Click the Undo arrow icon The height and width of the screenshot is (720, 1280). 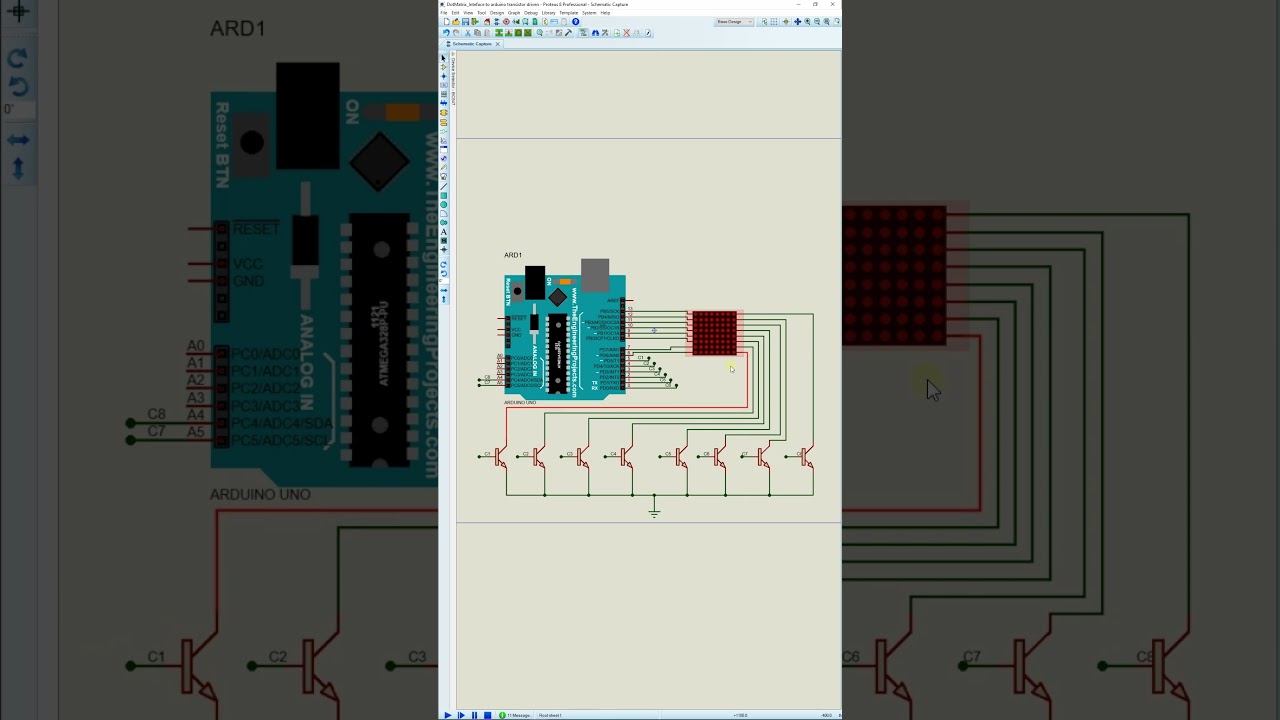(446, 33)
